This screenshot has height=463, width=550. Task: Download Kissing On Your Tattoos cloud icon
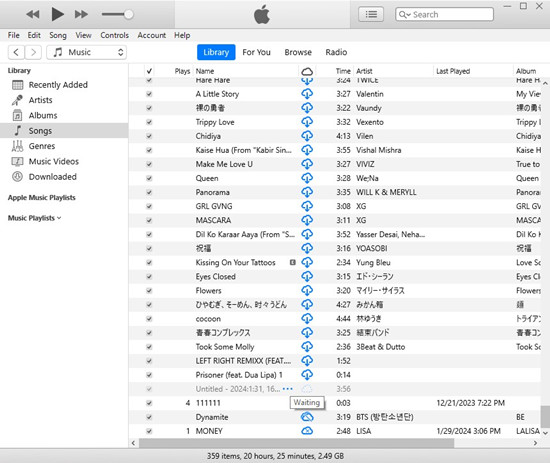307,262
